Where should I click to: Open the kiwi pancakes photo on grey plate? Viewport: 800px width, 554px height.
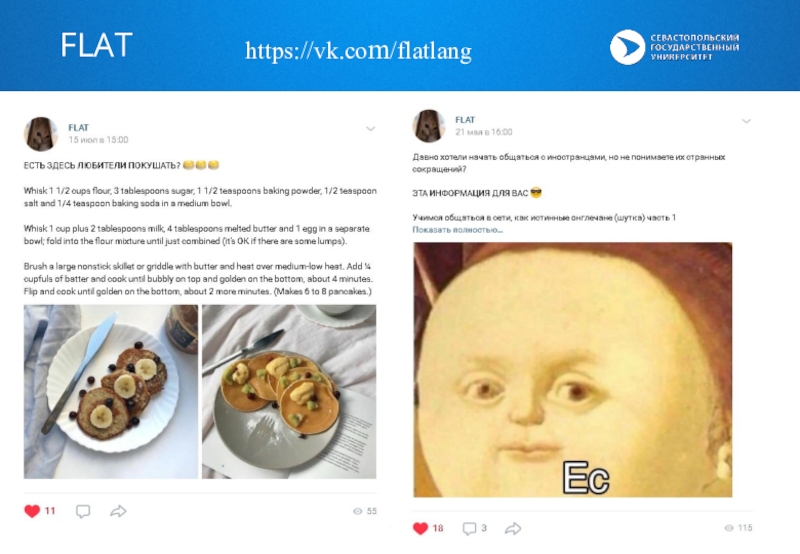pyautogui.click(x=289, y=392)
